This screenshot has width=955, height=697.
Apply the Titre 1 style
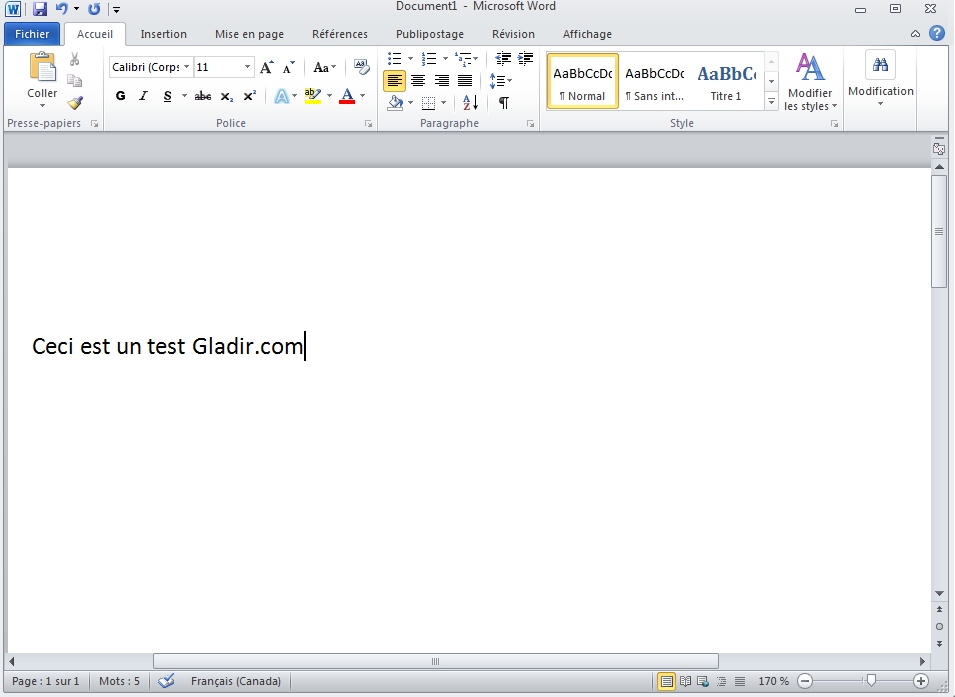[x=726, y=81]
